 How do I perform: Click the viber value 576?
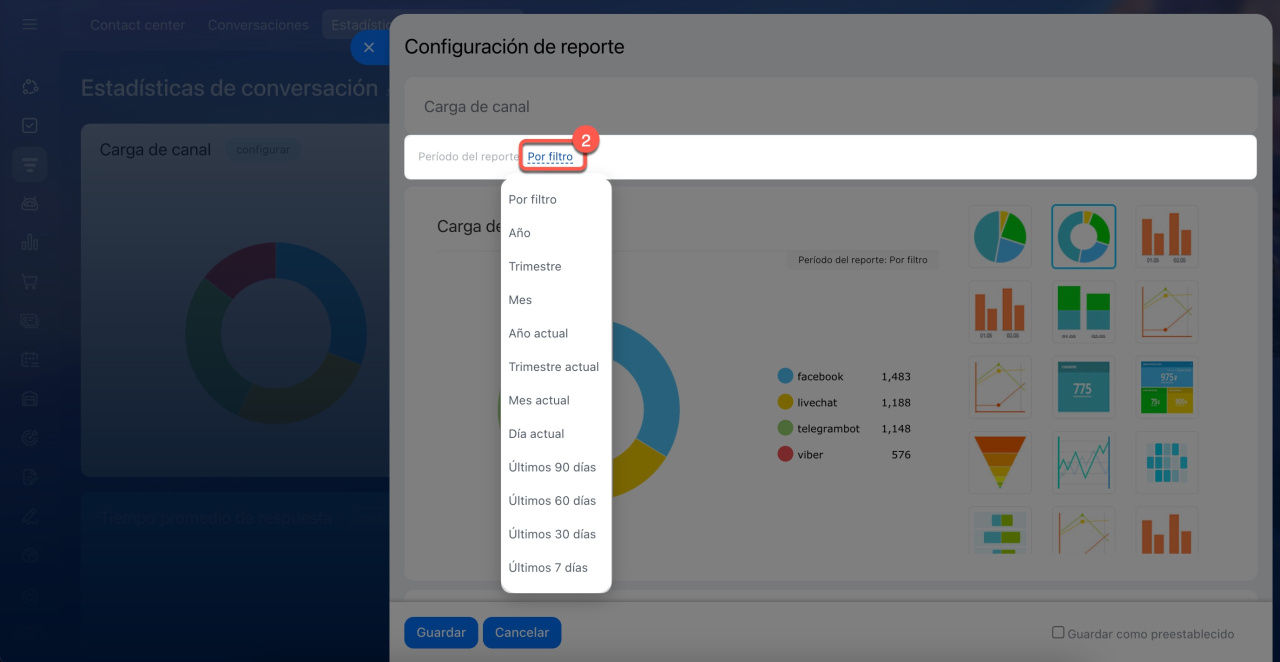coord(901,455)
